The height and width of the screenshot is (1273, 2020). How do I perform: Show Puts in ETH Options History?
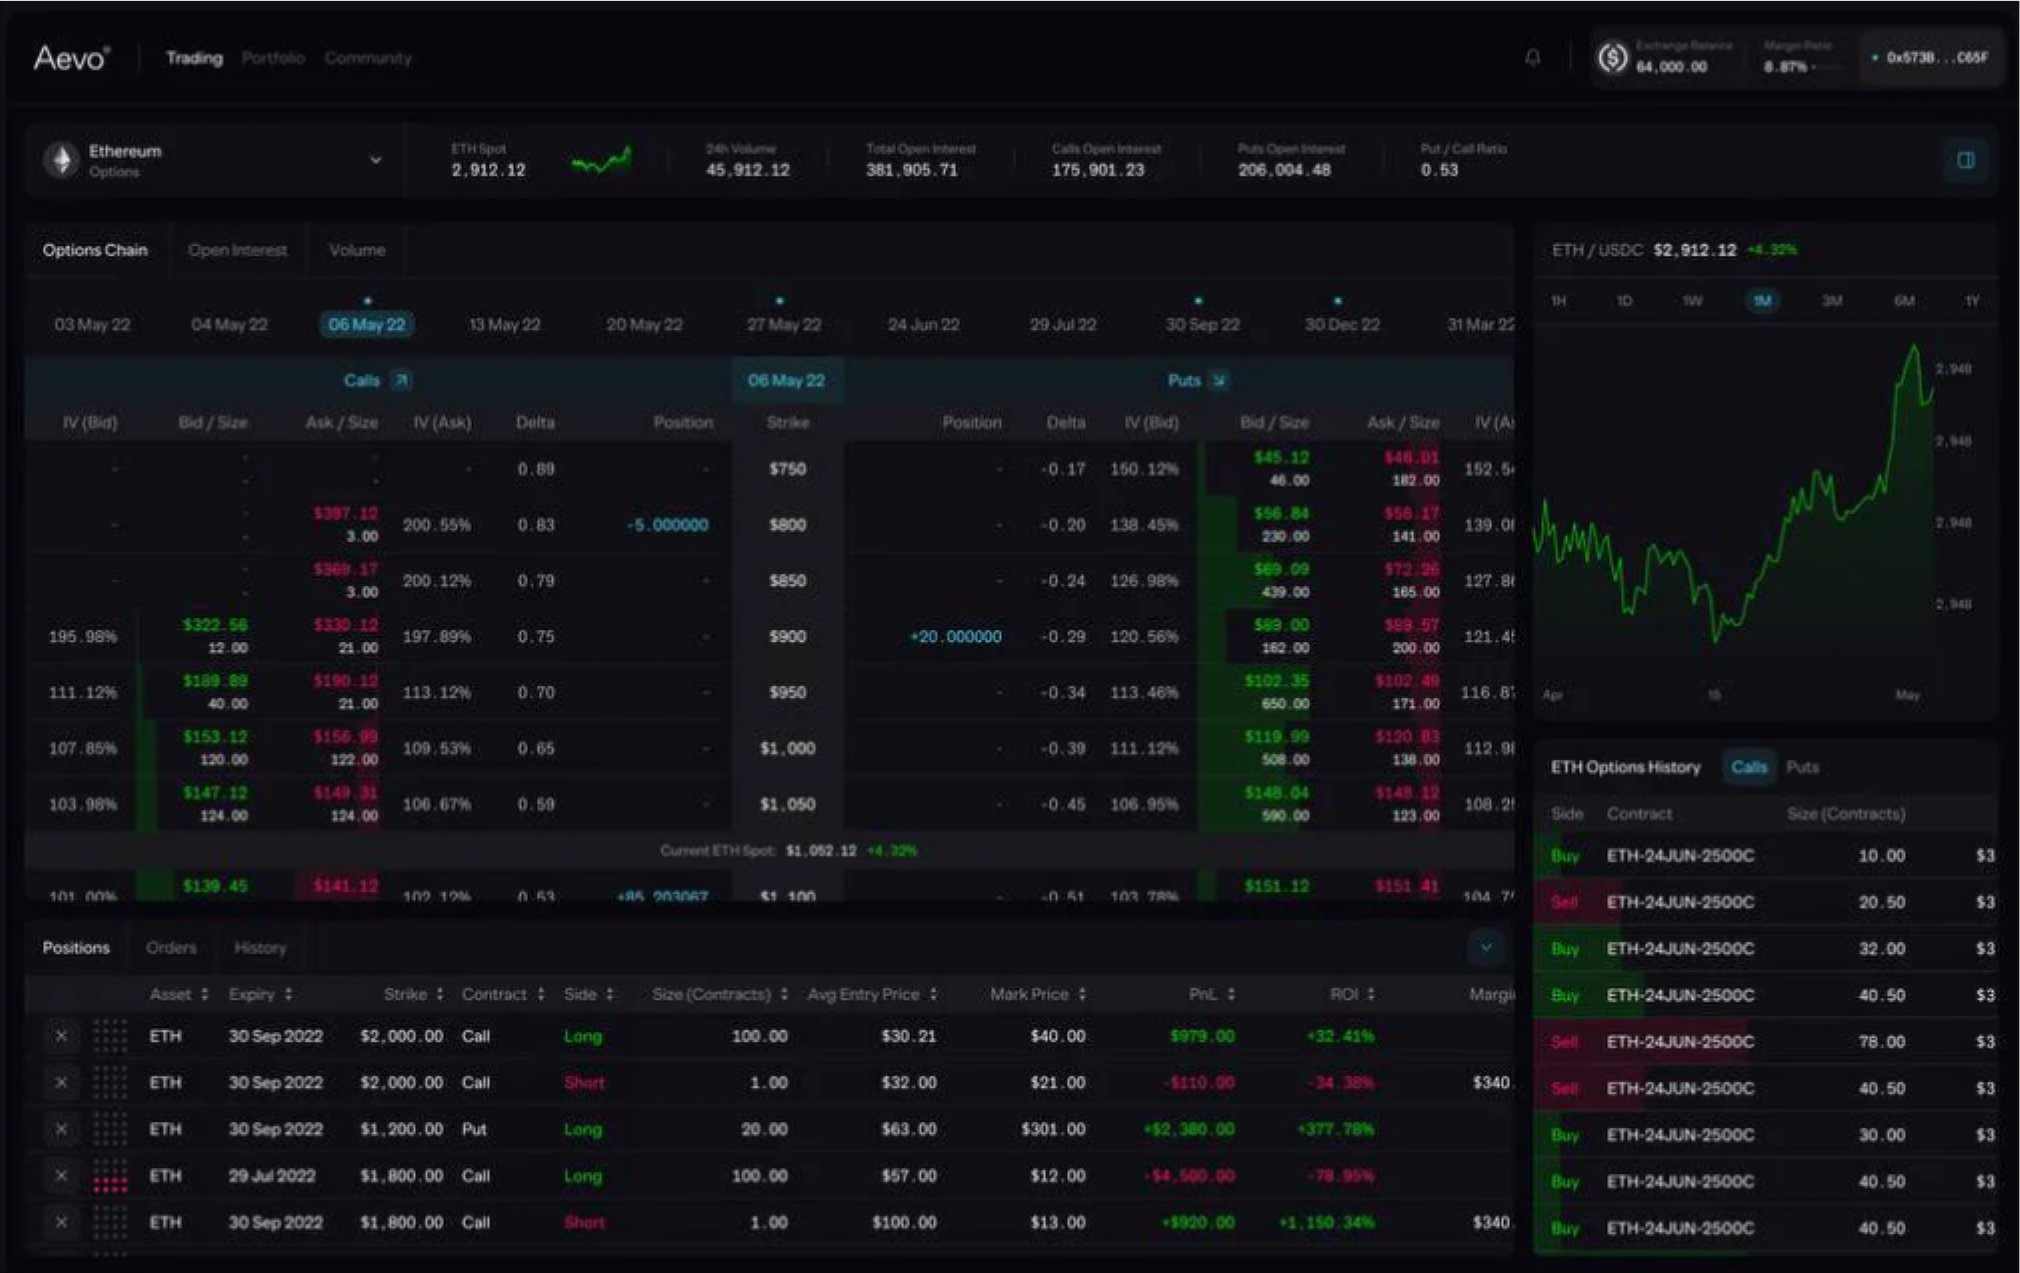point(1802,767)
